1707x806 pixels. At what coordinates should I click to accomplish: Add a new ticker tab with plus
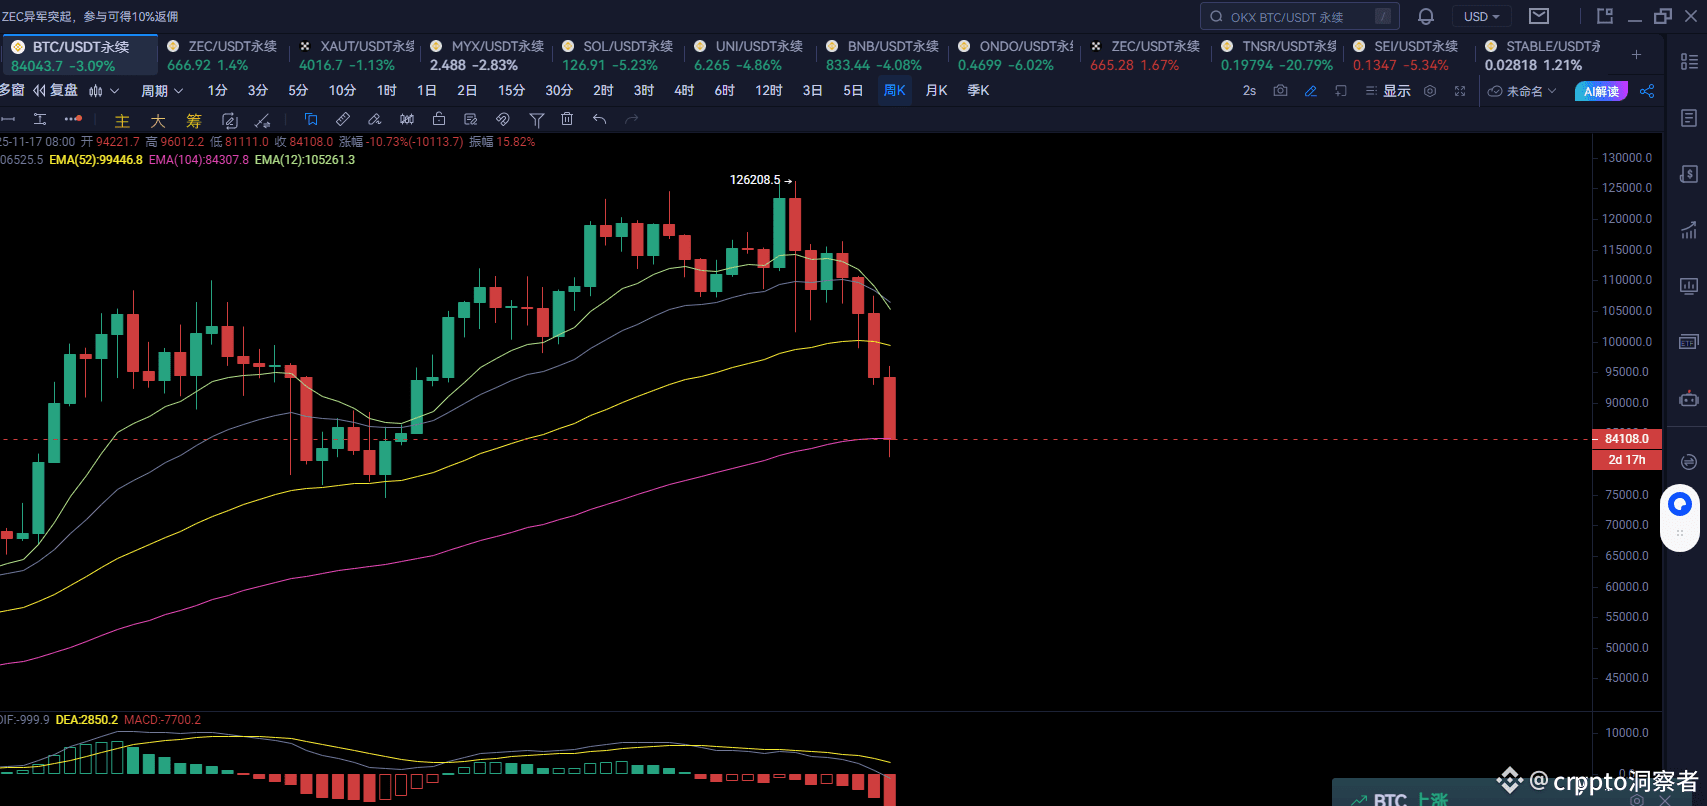(1637, 54)
